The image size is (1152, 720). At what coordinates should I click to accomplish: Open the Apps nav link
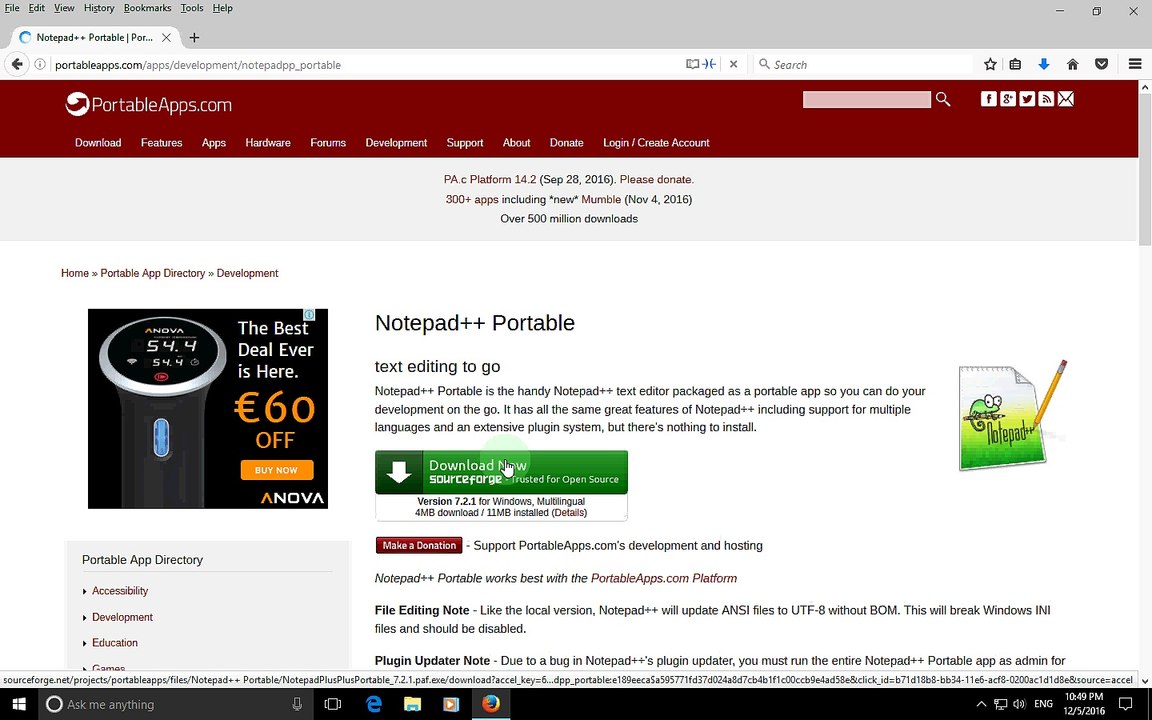point(214,143)
